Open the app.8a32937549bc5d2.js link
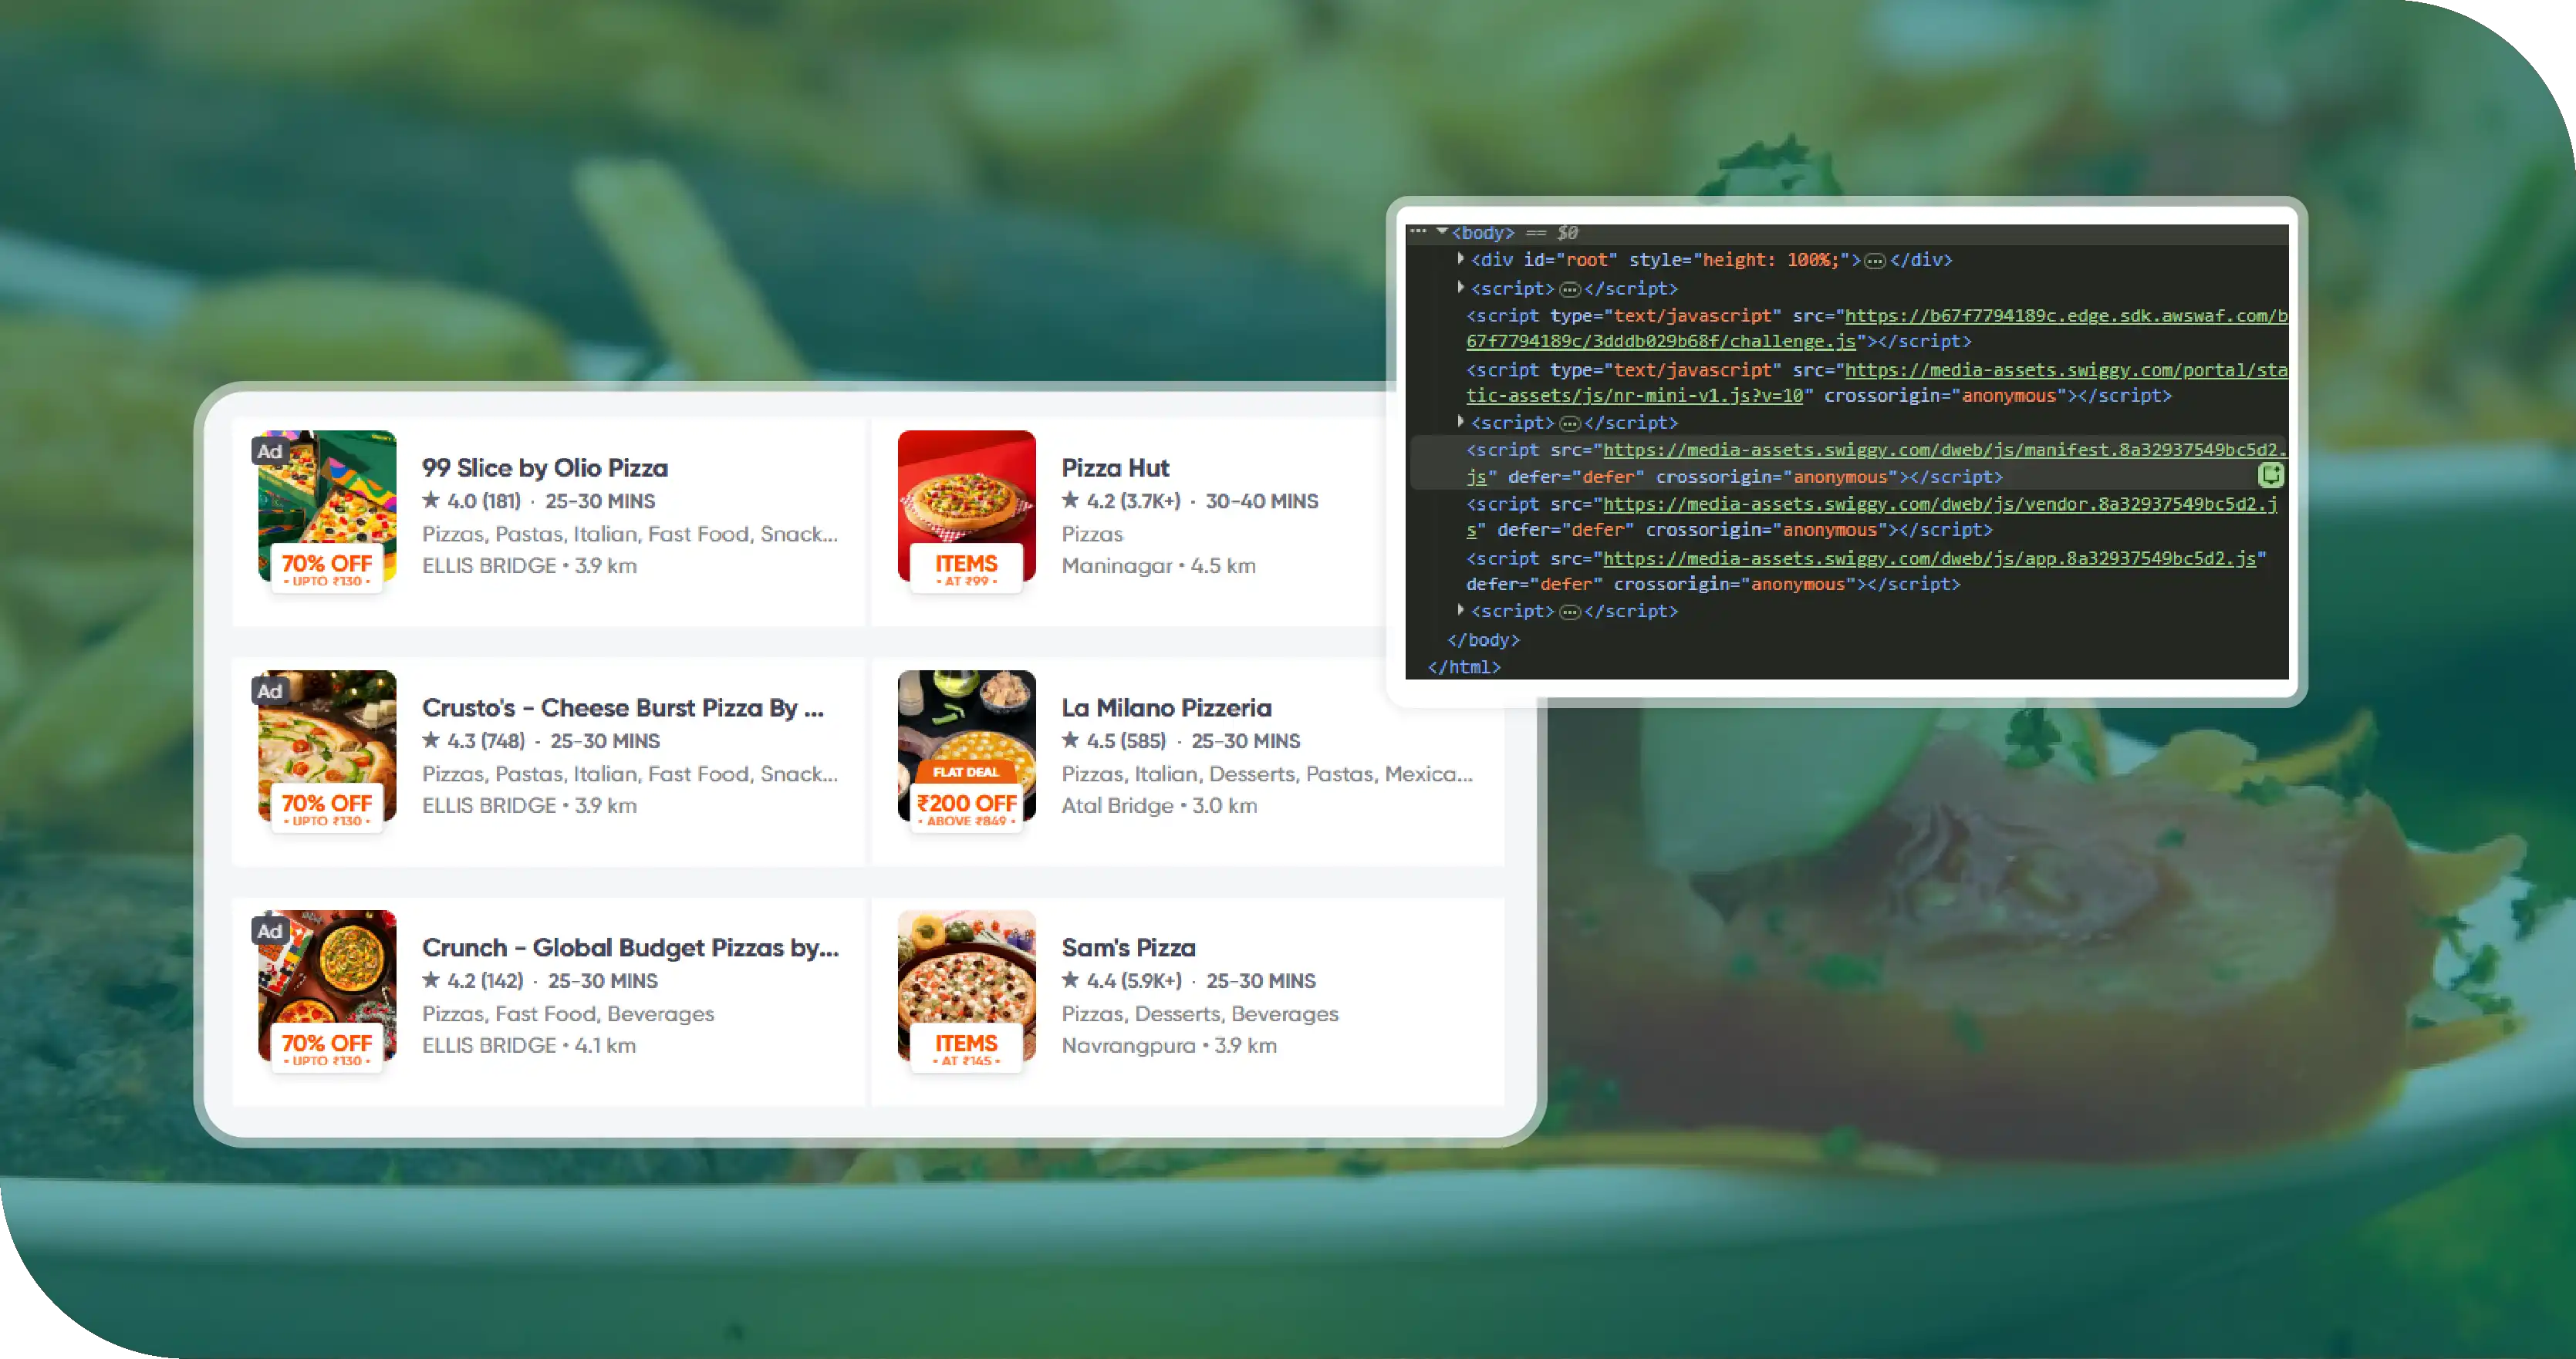2576x1359 pixels. 1929,558
